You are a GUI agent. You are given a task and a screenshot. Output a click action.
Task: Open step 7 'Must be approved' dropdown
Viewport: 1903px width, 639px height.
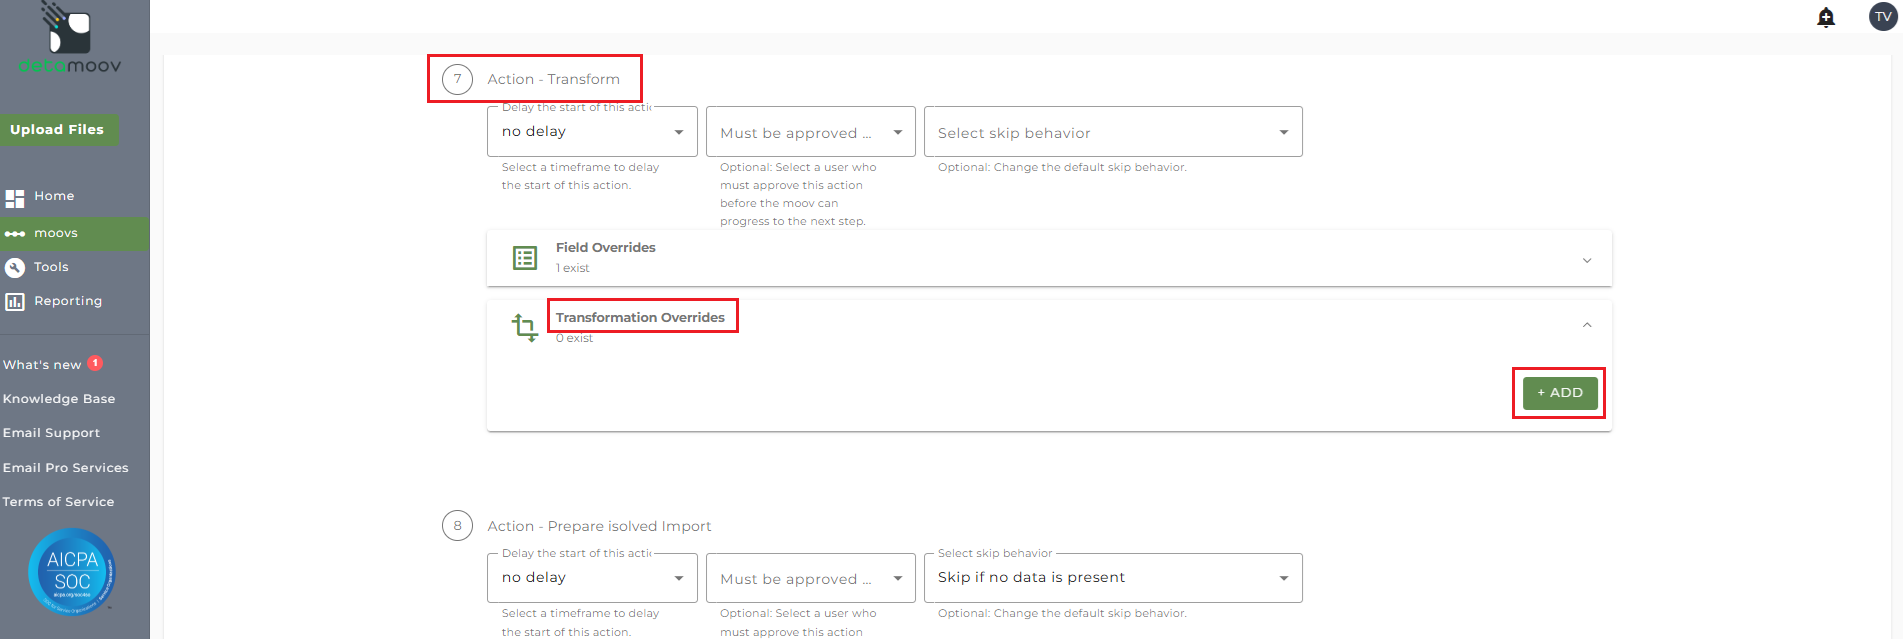(x=810, y=133)
